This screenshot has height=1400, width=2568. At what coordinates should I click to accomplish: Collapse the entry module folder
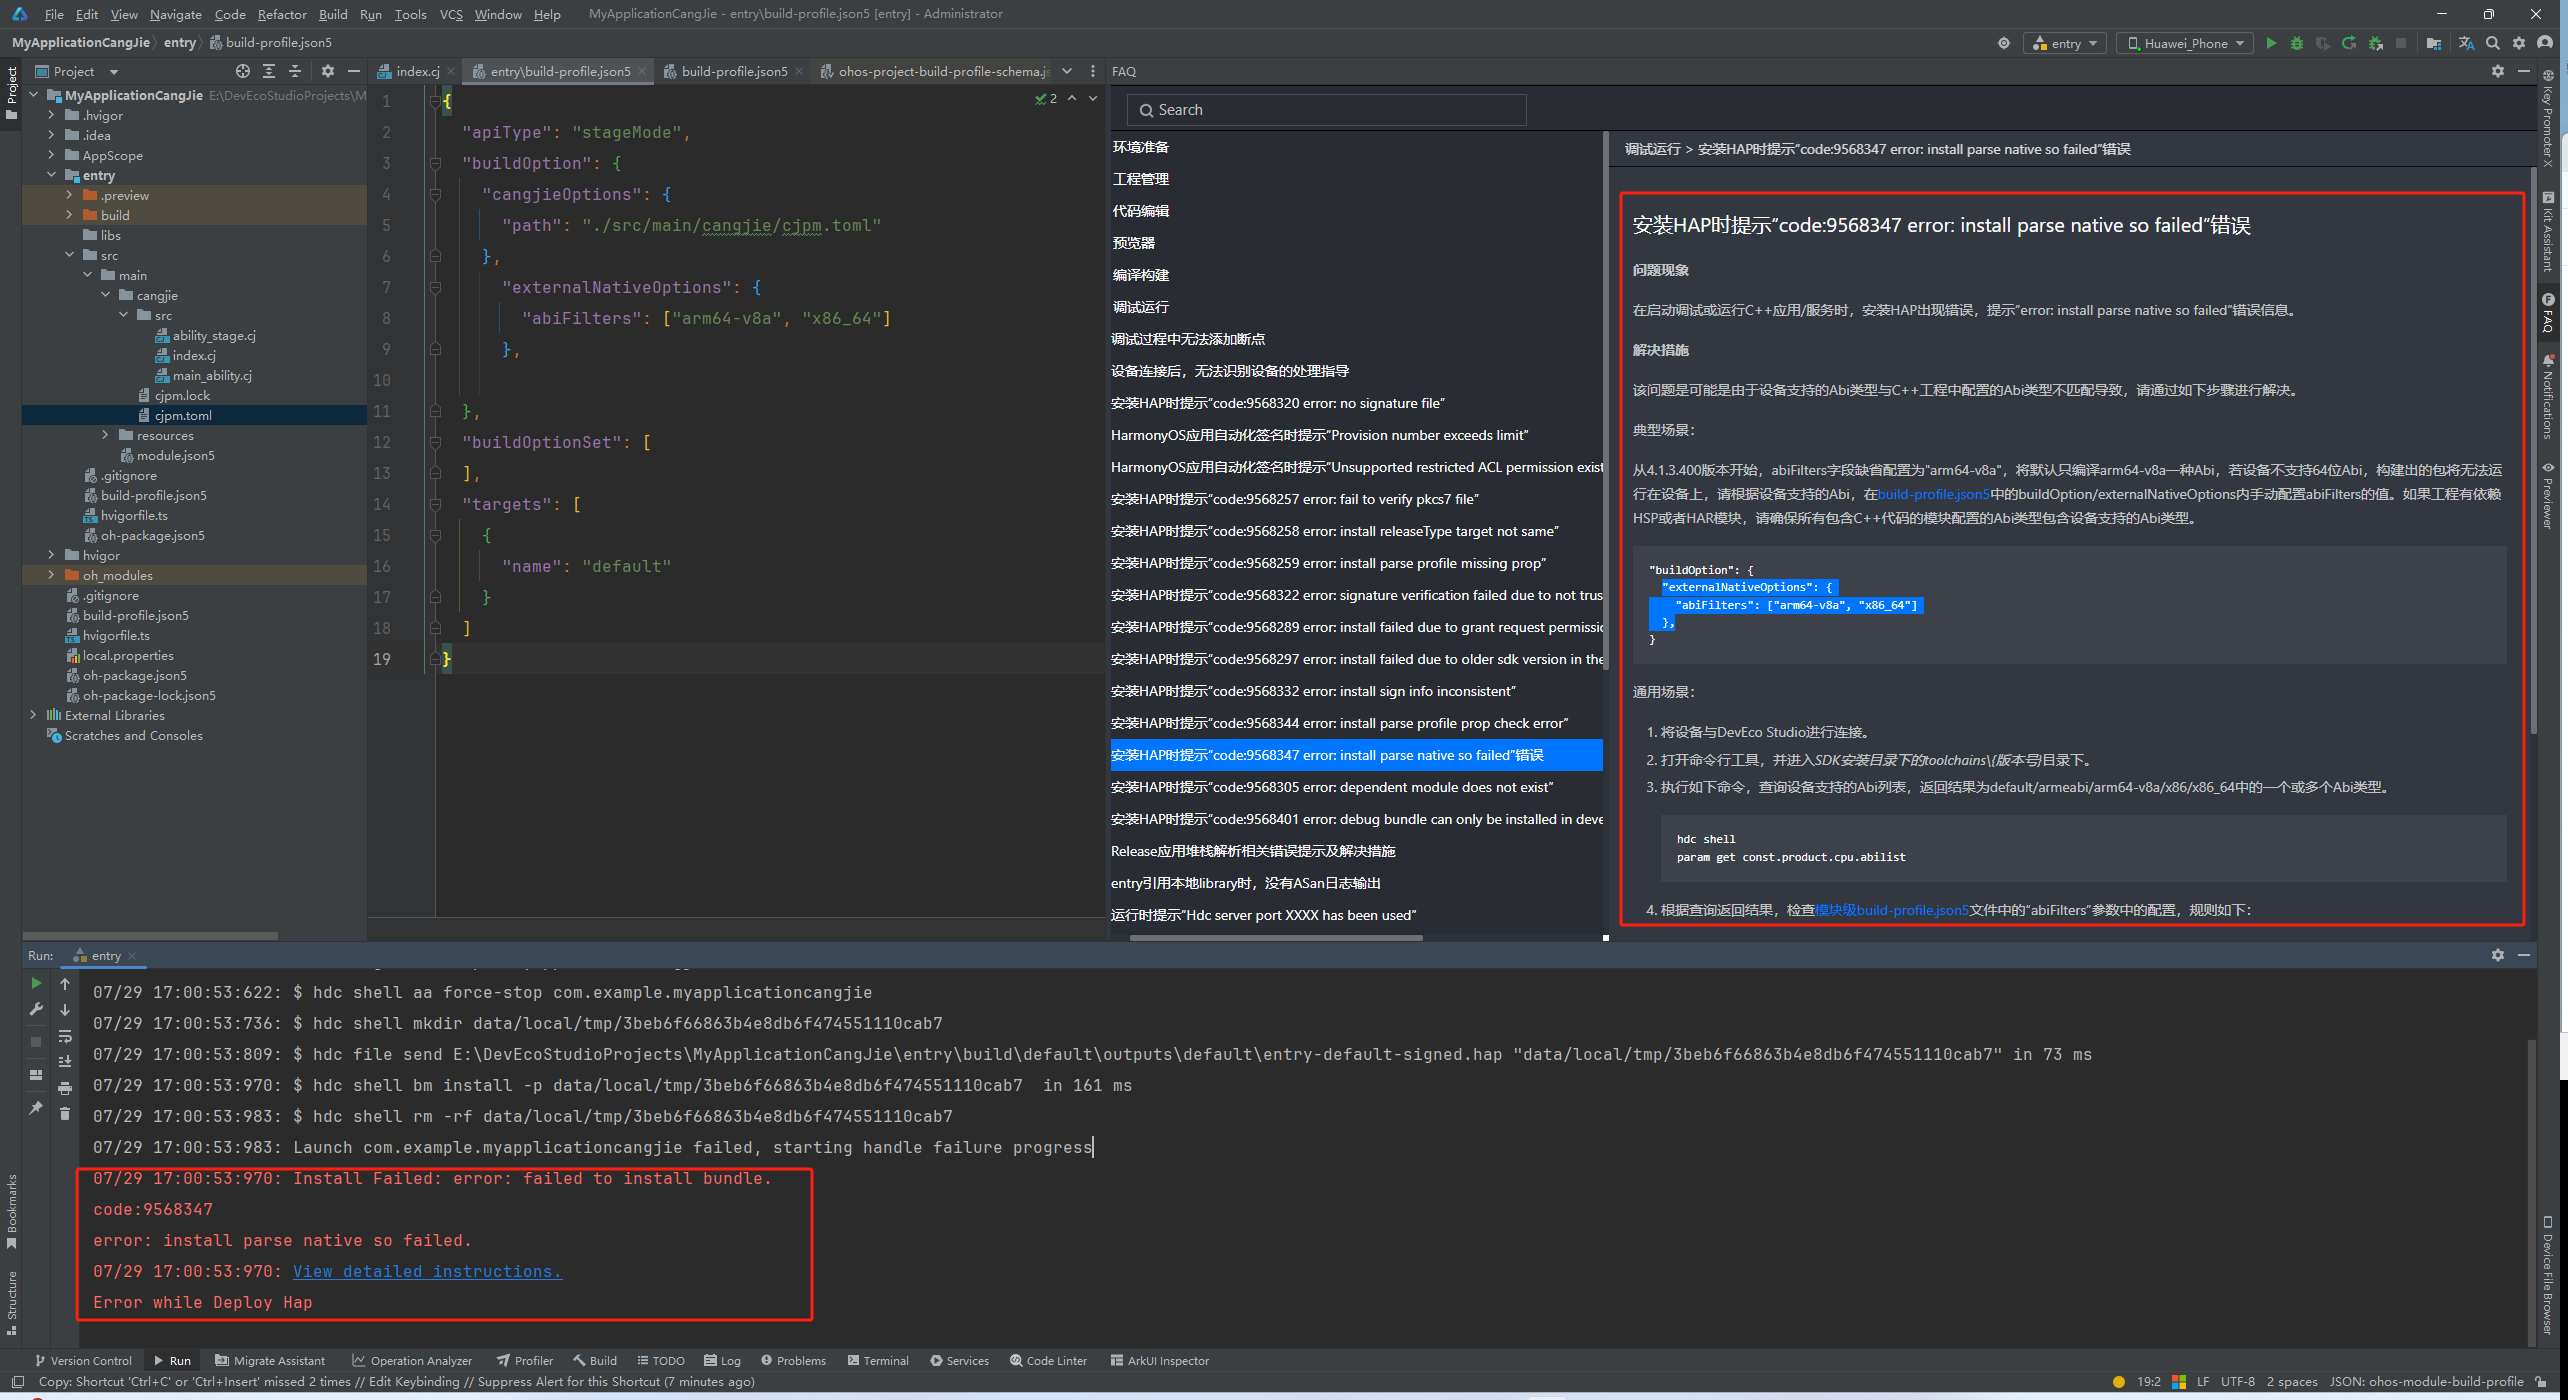click(x=52, y=175)
